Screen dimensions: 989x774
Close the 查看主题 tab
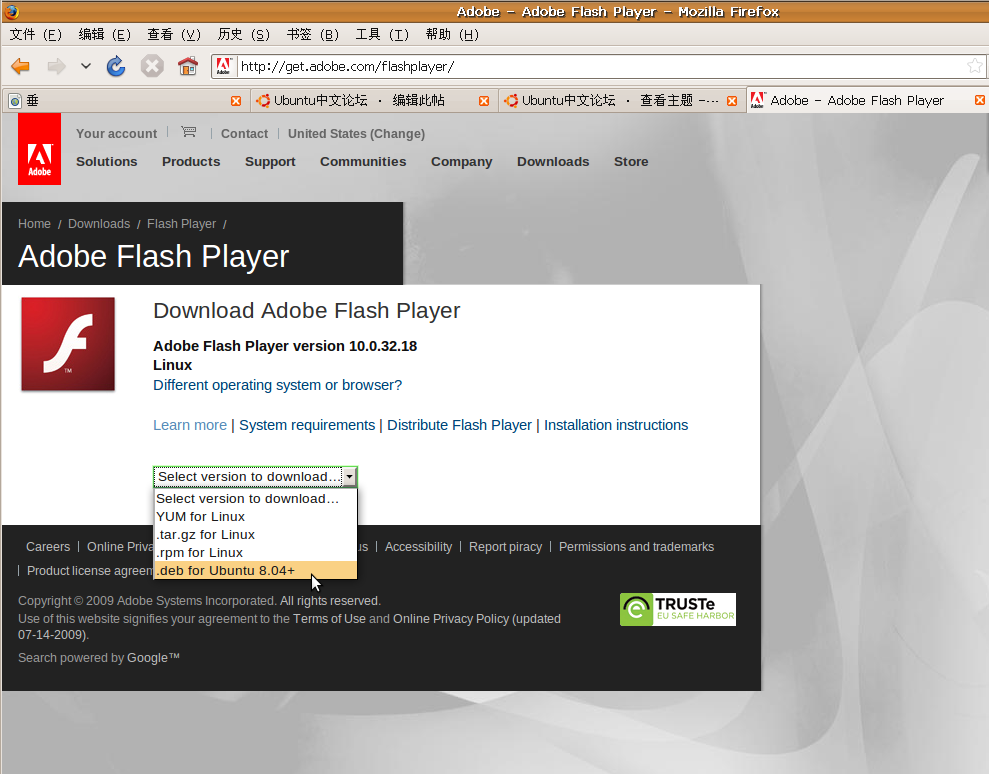tap(732, 101)
